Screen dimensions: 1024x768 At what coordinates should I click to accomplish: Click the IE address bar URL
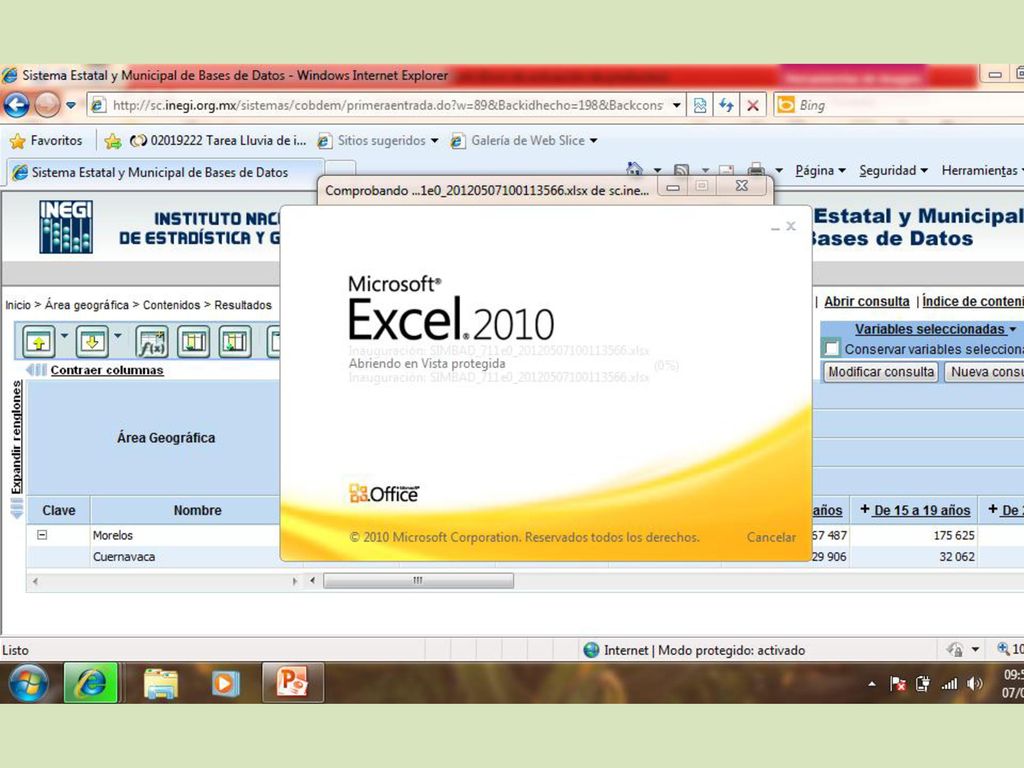(387, 105)
